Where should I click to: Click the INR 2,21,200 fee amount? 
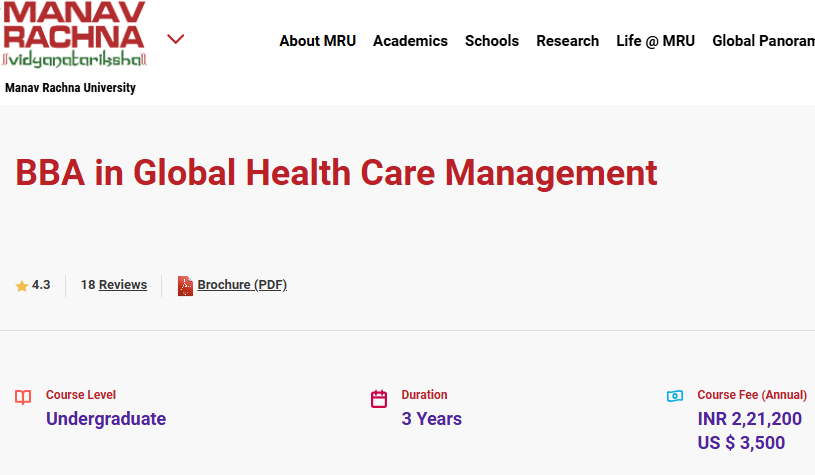tap(749, 419)
